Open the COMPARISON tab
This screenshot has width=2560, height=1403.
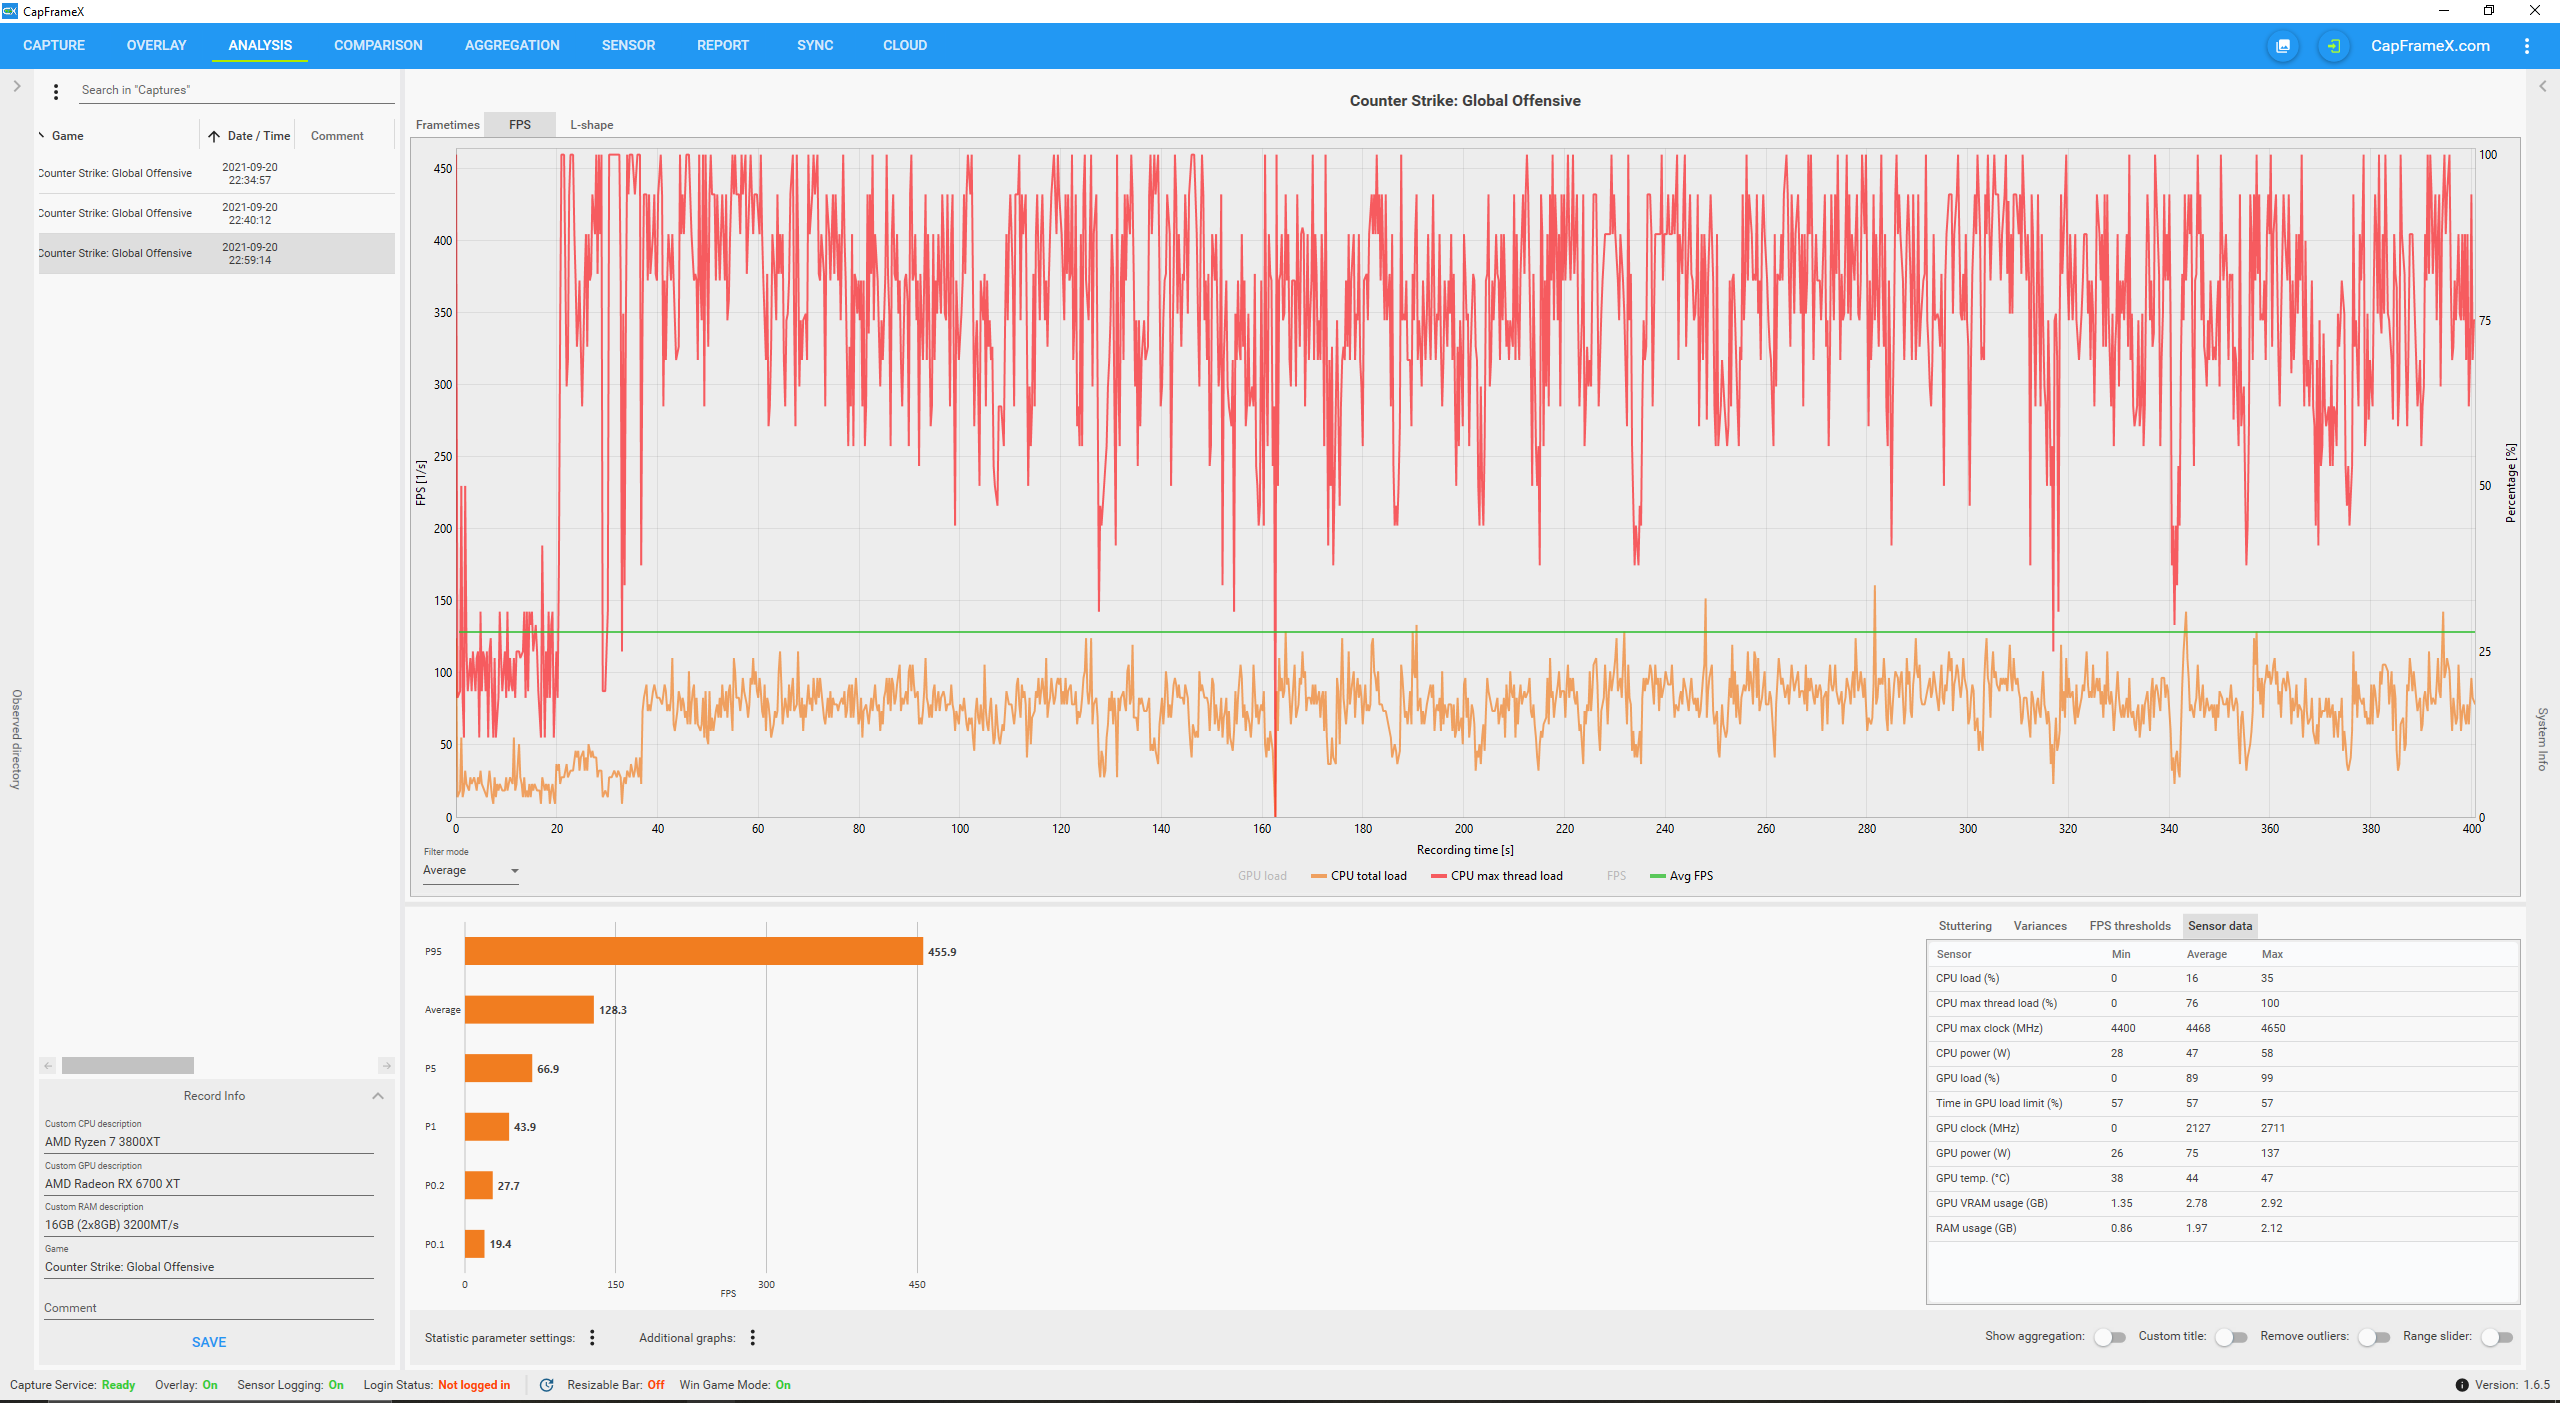pyautogui.click(x=378, y=46)
